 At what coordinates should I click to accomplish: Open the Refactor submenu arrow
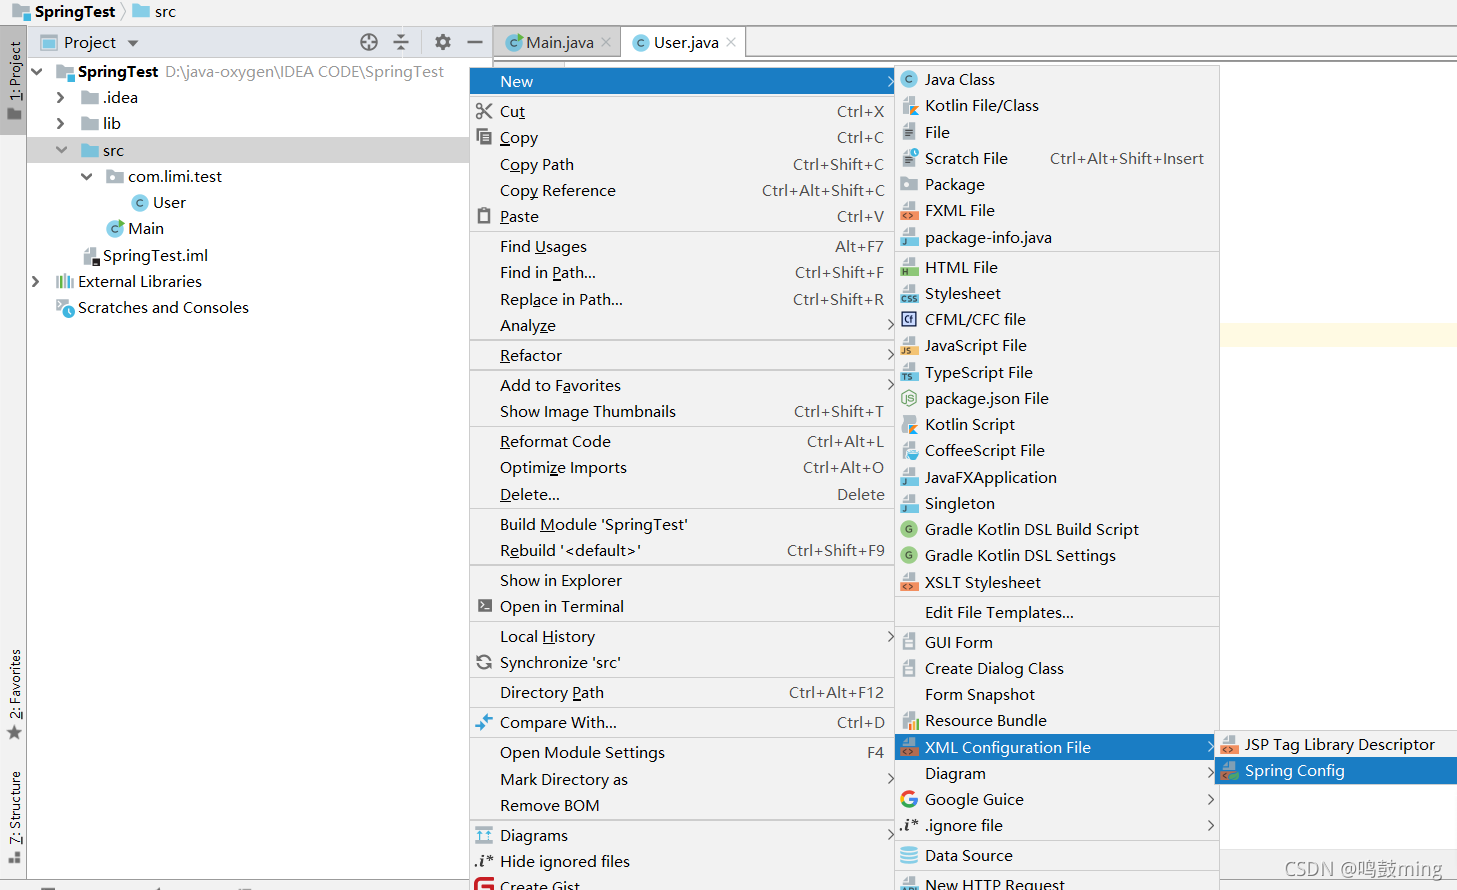click(x=890, y=355)
